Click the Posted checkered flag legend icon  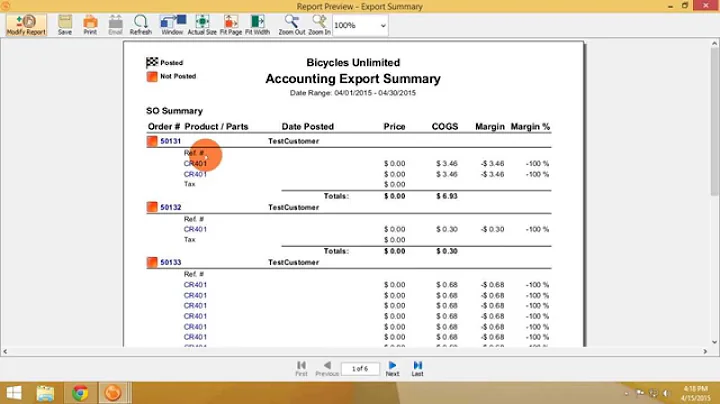152,62
